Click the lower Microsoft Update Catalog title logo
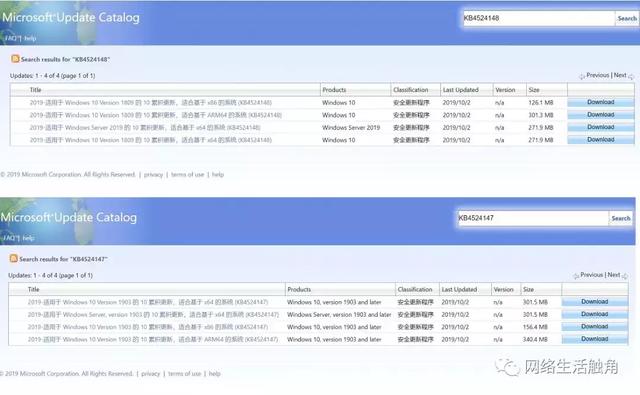Viewport: 640px width, 395px height. click(x=69, y=217)
